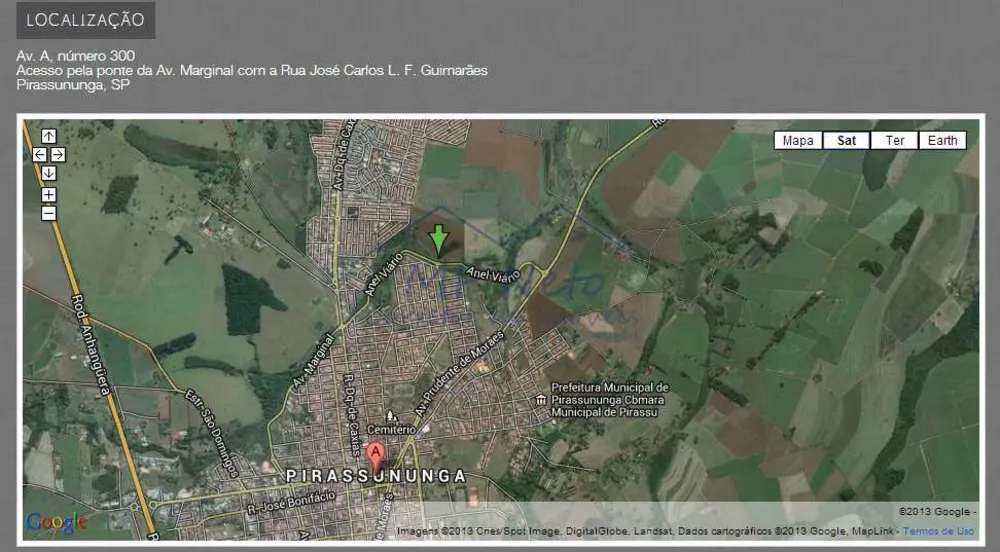
Task: Zoom out the map with minus button
Action: pyautogui.click(x=49, y=214)
